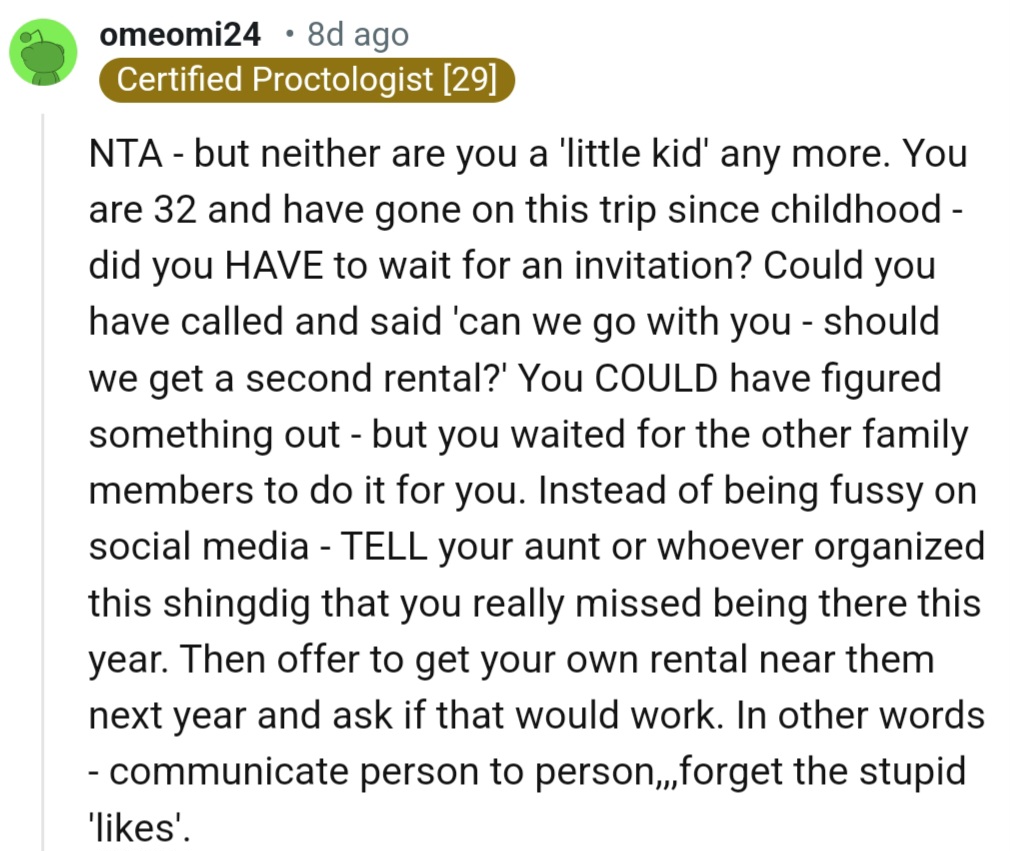Open the omeomi24 username profile link
Screen dimensions: 1015x851
(180, 35)
